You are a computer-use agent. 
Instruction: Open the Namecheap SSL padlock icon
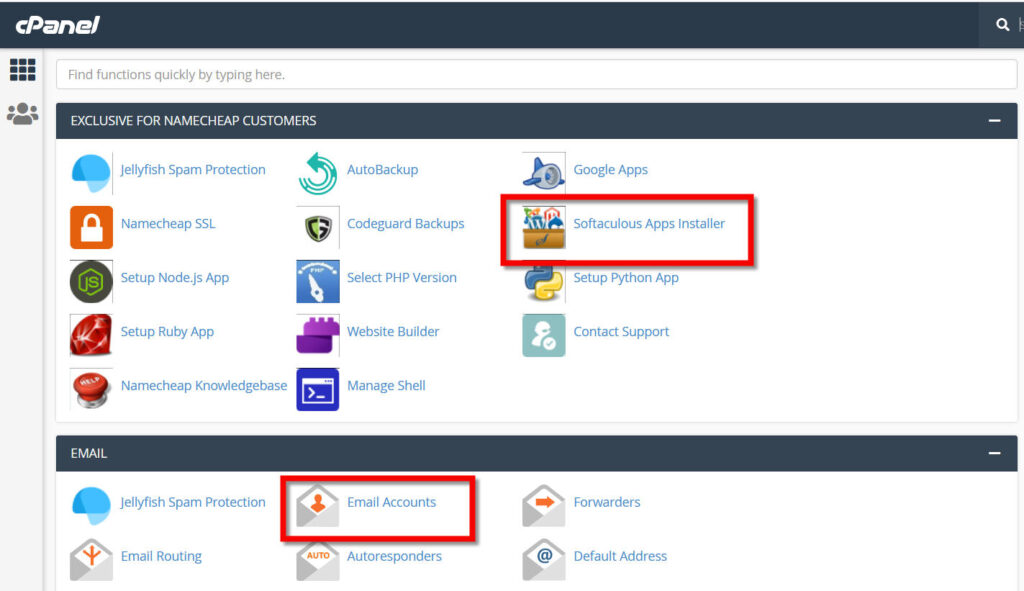(x=91, y=227)
